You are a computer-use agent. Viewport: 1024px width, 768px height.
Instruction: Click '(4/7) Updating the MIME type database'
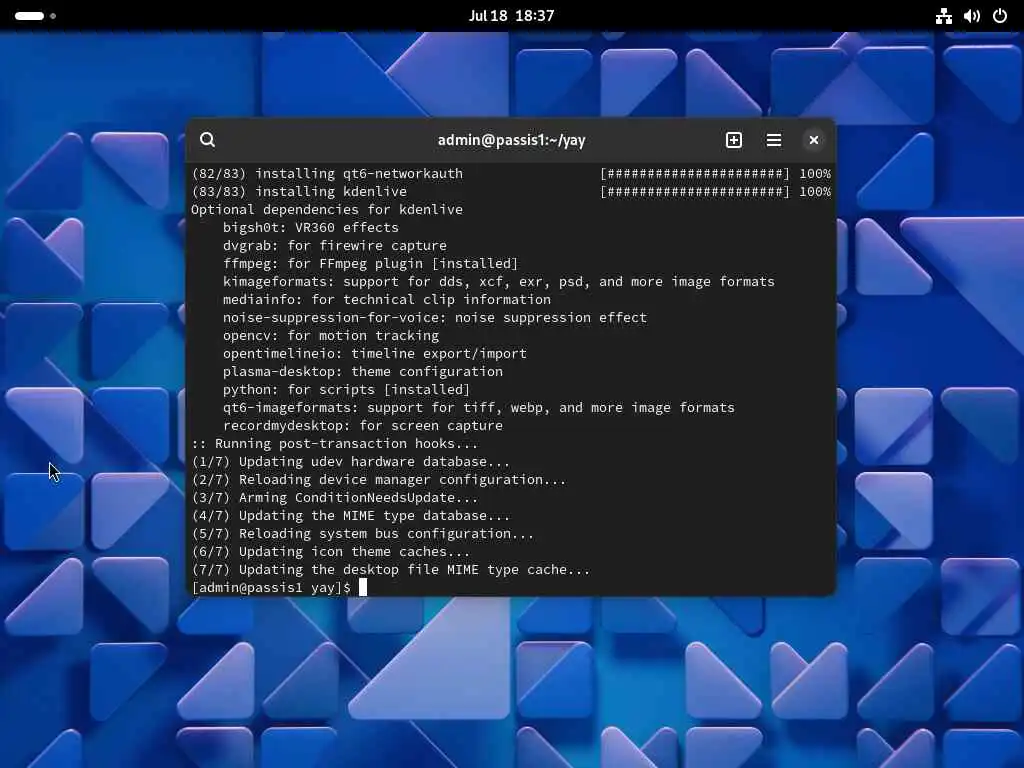click(x=351, y=516)
